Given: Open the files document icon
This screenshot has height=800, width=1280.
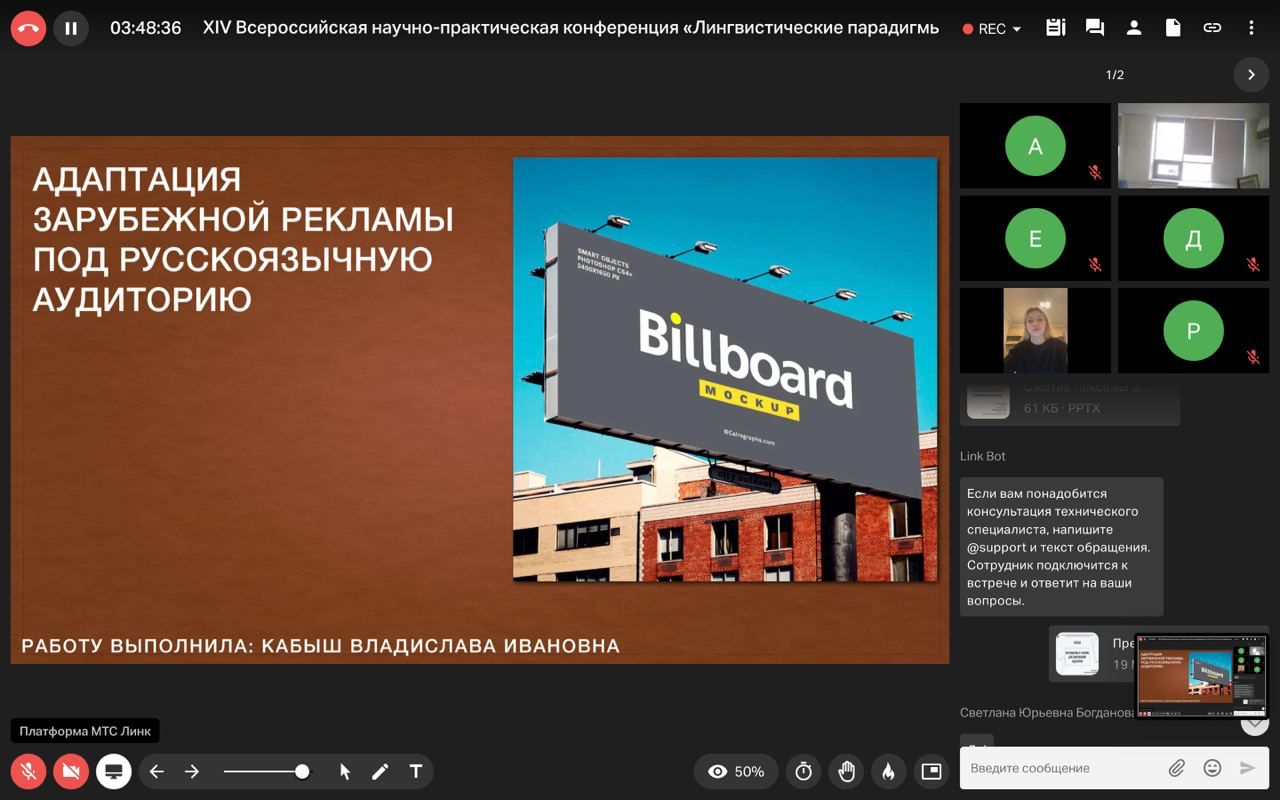Looking at the screenshot, I should pos(1173,28).
